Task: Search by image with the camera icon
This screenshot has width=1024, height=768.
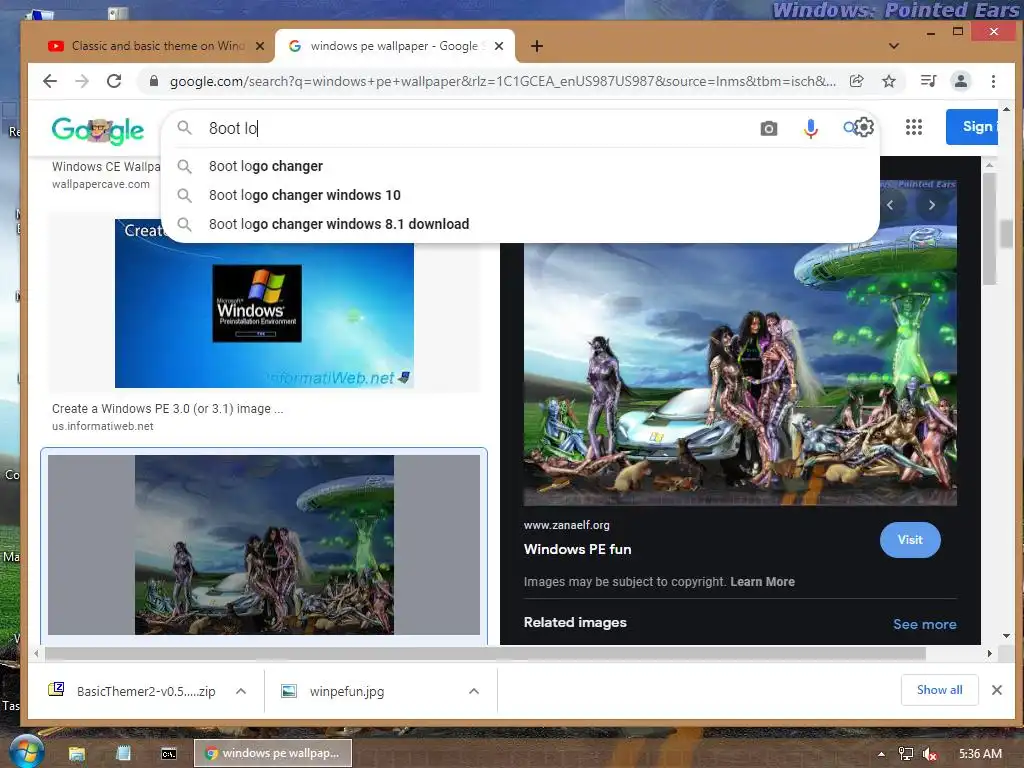Action: coord(769,129)
